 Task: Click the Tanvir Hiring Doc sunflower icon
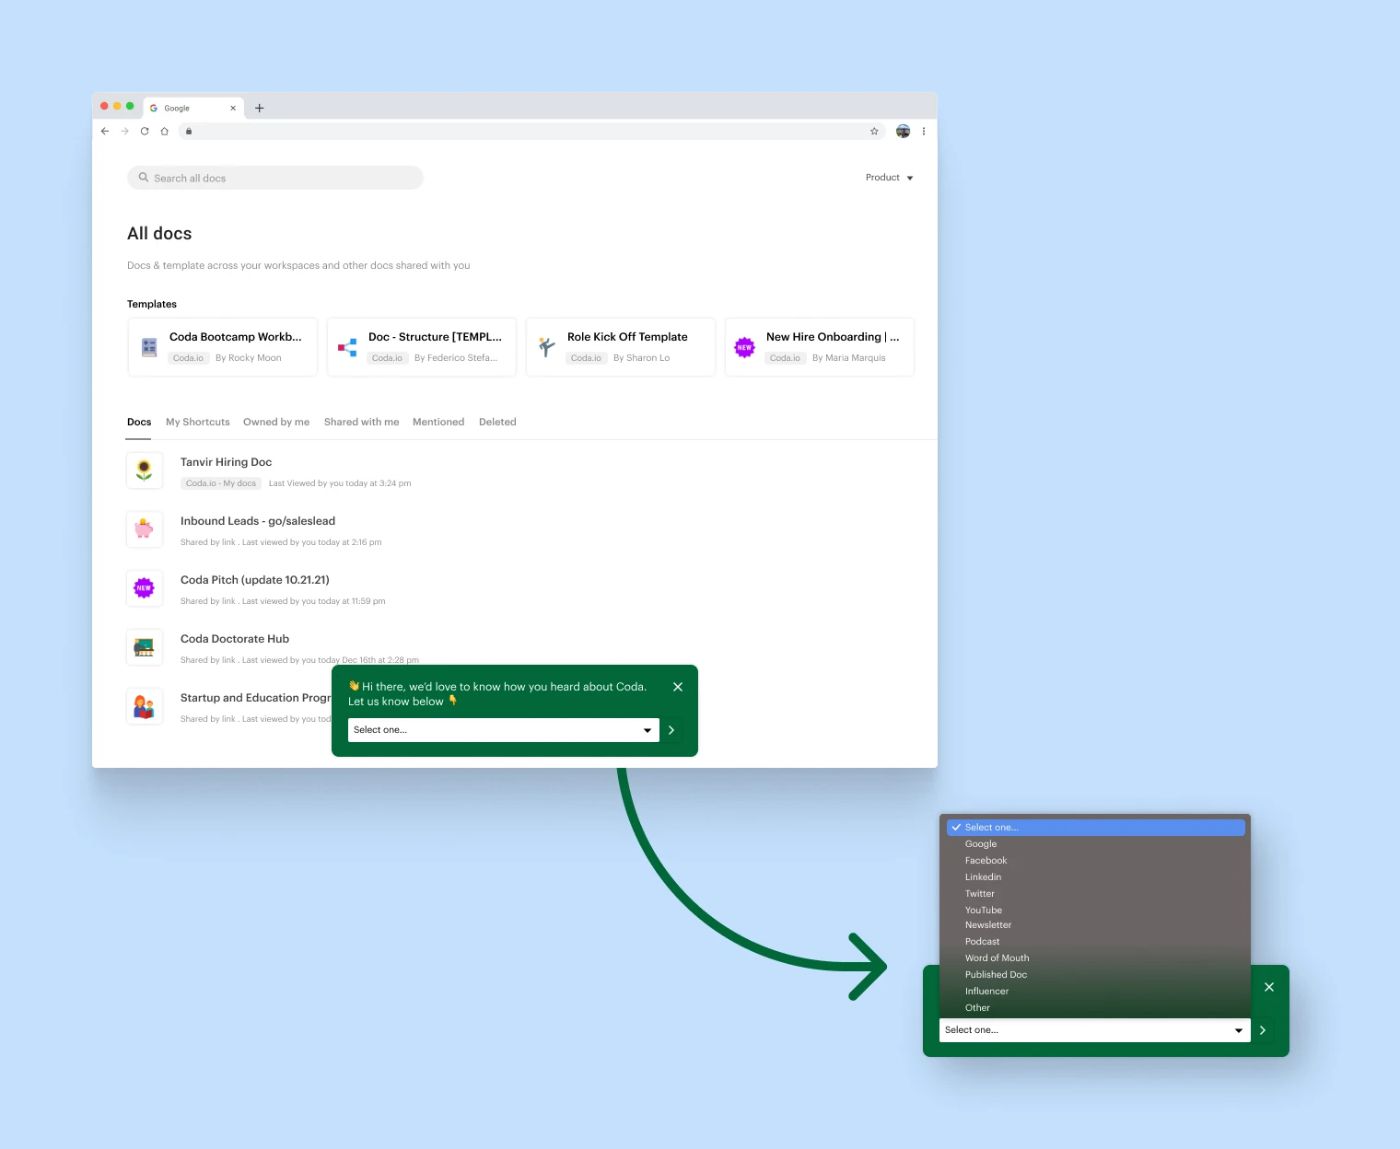pos(144,470)
